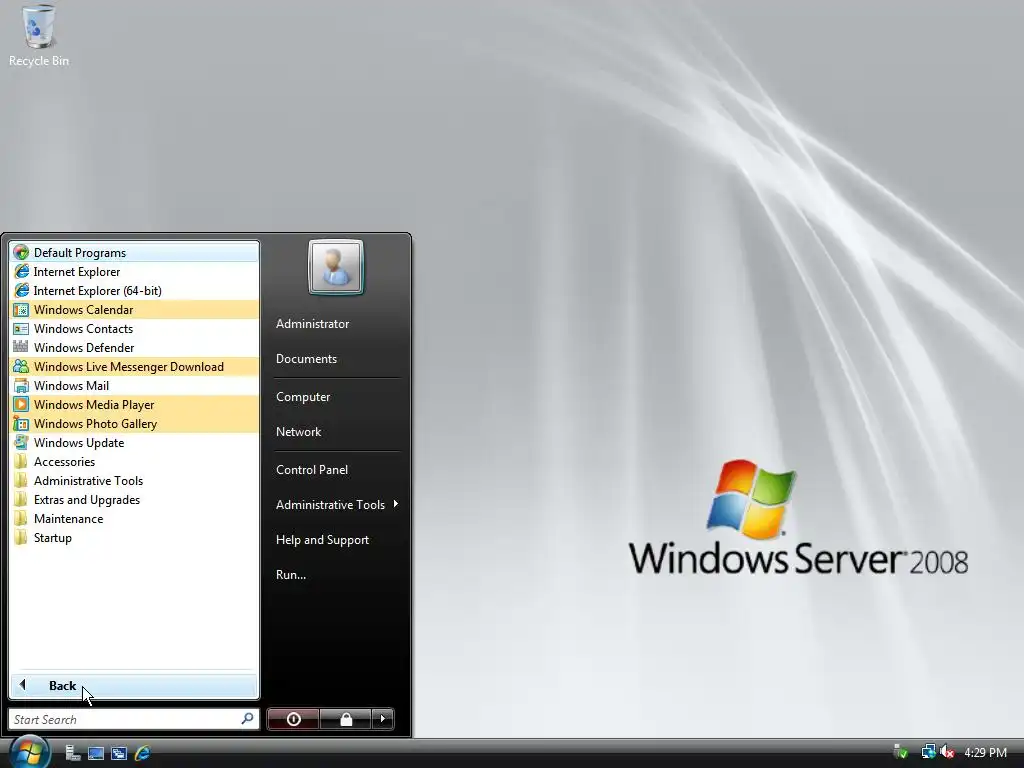1024x768 pixels.
Task: Click Switch between windows in Quick Launch
Action: [x=119, y=753]
